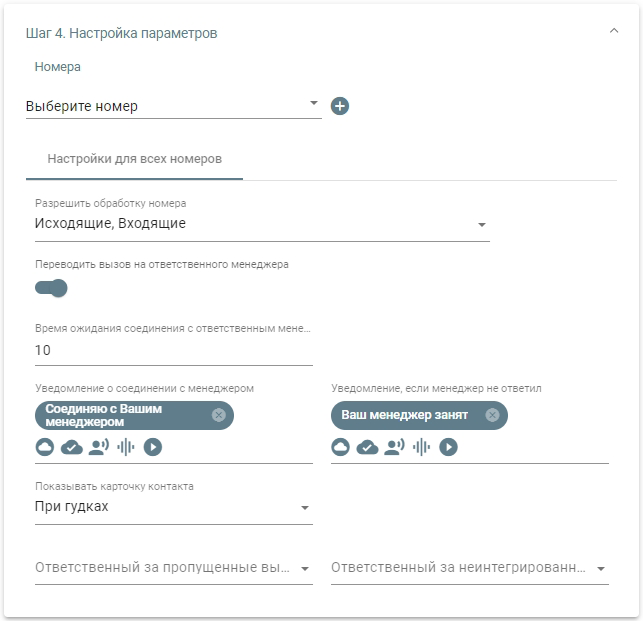Click voice speaker icon under 'менеджер не ответил'

point(395,447)
